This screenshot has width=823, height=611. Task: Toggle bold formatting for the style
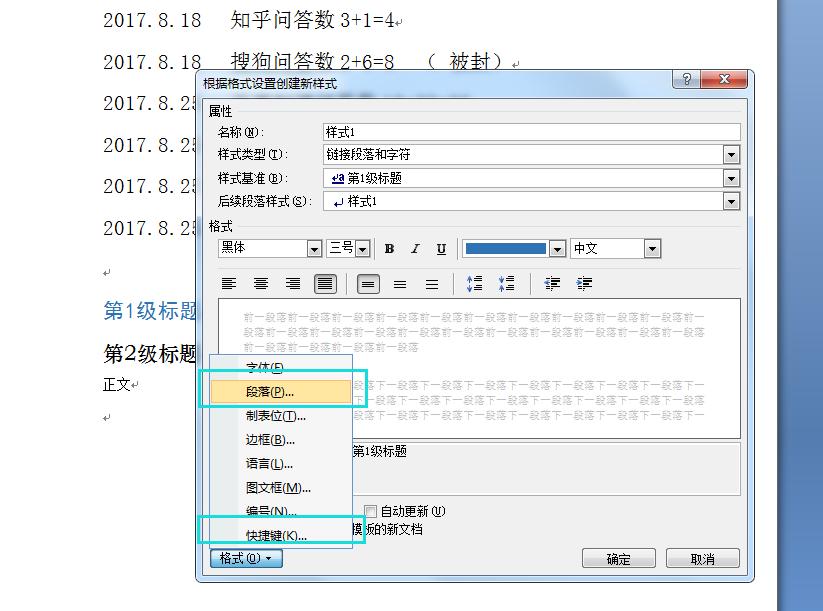tap(389, 247)
